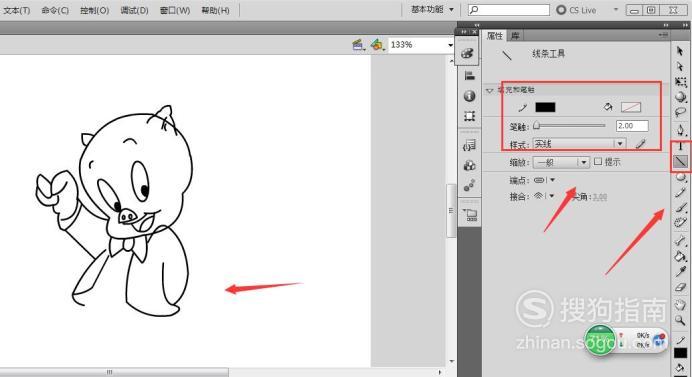Select the Lasso tool
Screen dimensions: 692x377
[680, 112]
